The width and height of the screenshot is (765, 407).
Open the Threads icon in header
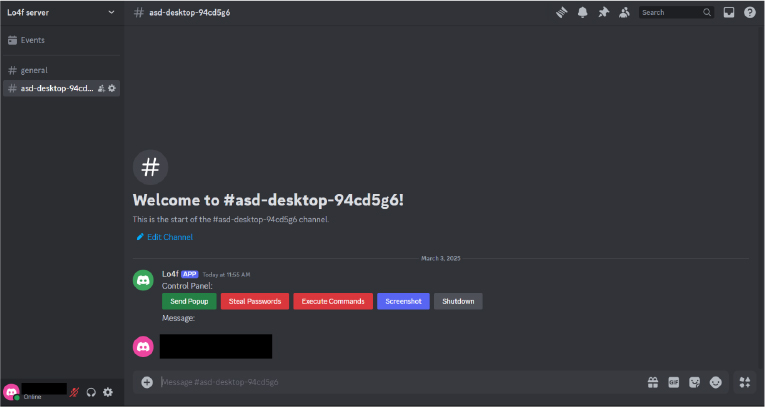pyautogui.click(x=562, y=13)
